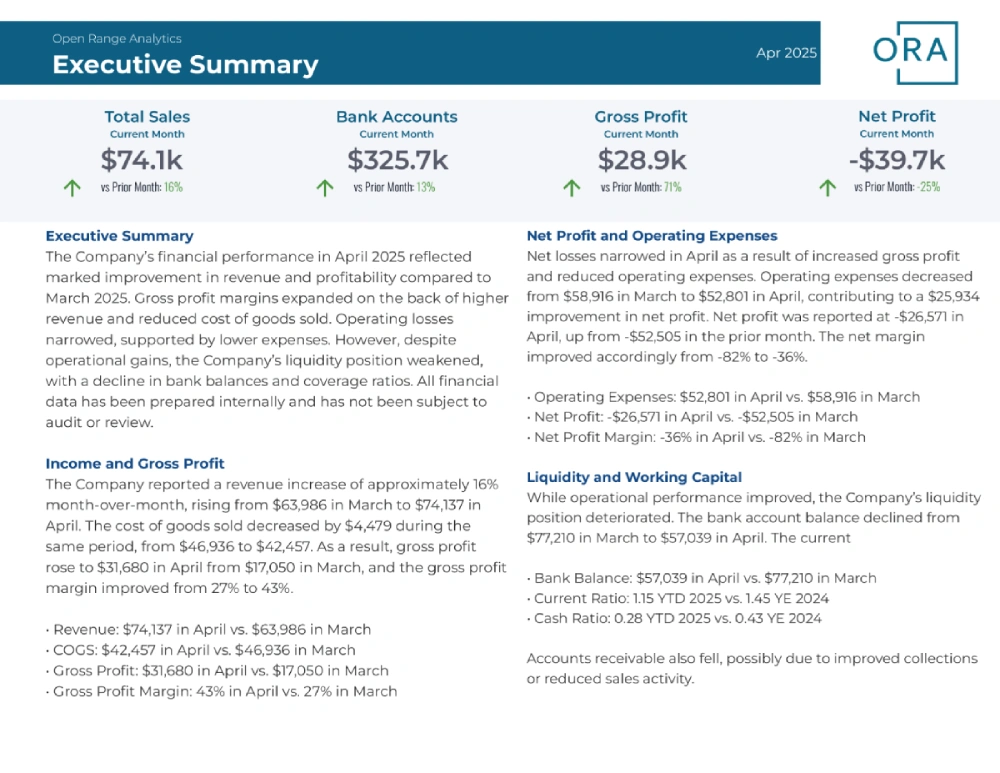Viewport: 1000px width, 773px height.
Task: Click the $28.9k Gross Profit value
Action: [x=642, y=159]
